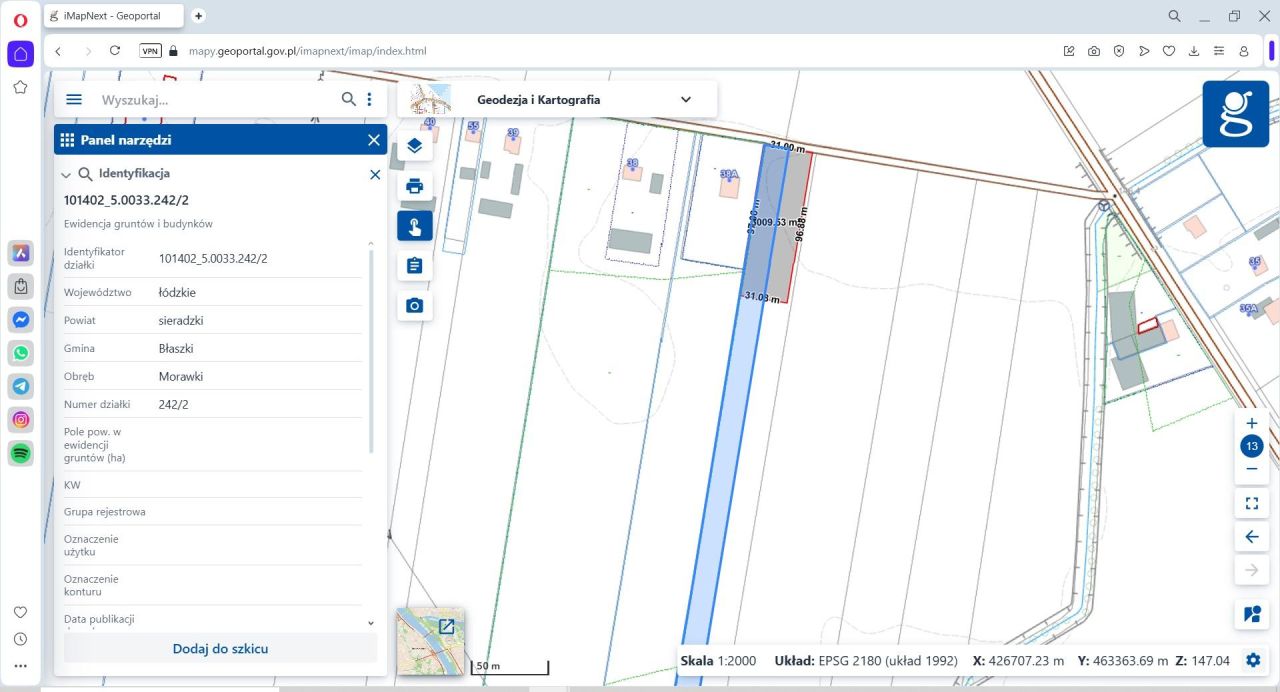The image size is (1280, 692).
Task: Click the search magnifier icon
Action: (348, 99)
